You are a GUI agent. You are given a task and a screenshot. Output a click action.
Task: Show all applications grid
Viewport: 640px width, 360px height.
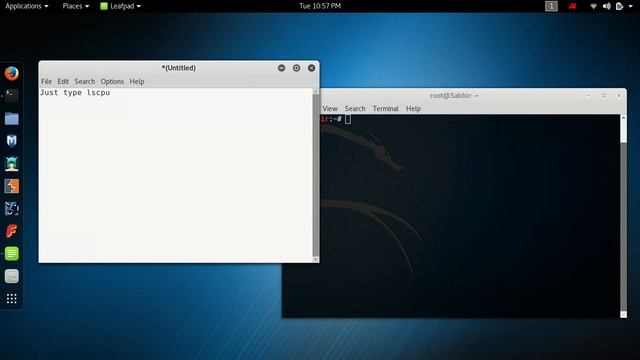[x=11, y=299]
